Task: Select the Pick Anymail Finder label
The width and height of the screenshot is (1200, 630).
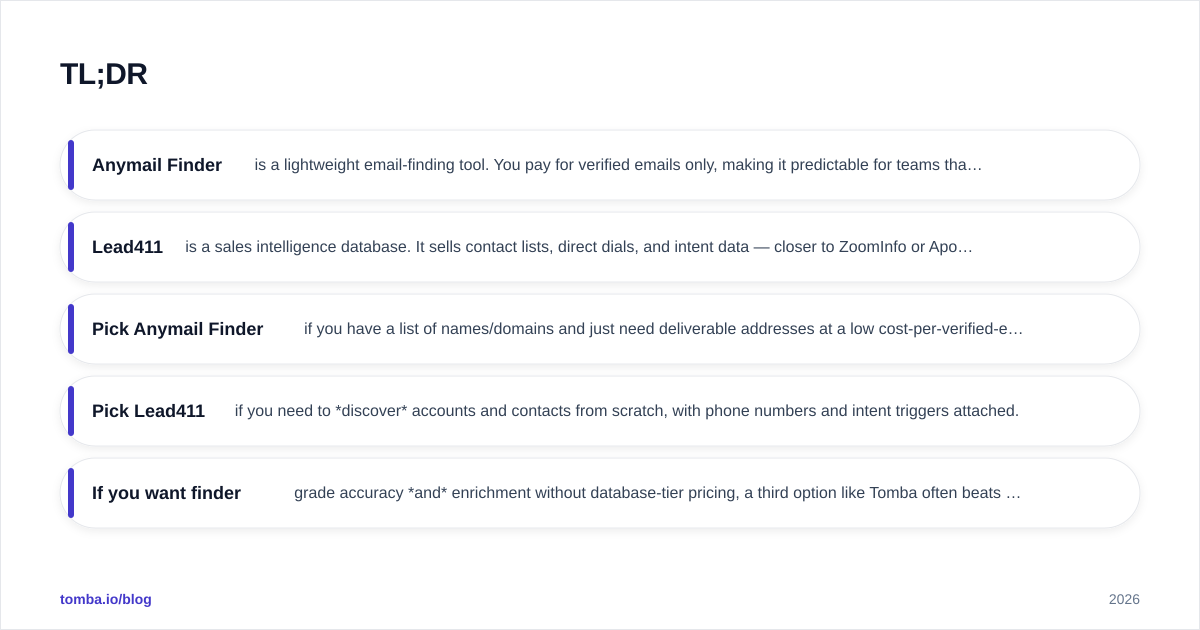Action: click(x=177, y=329)
